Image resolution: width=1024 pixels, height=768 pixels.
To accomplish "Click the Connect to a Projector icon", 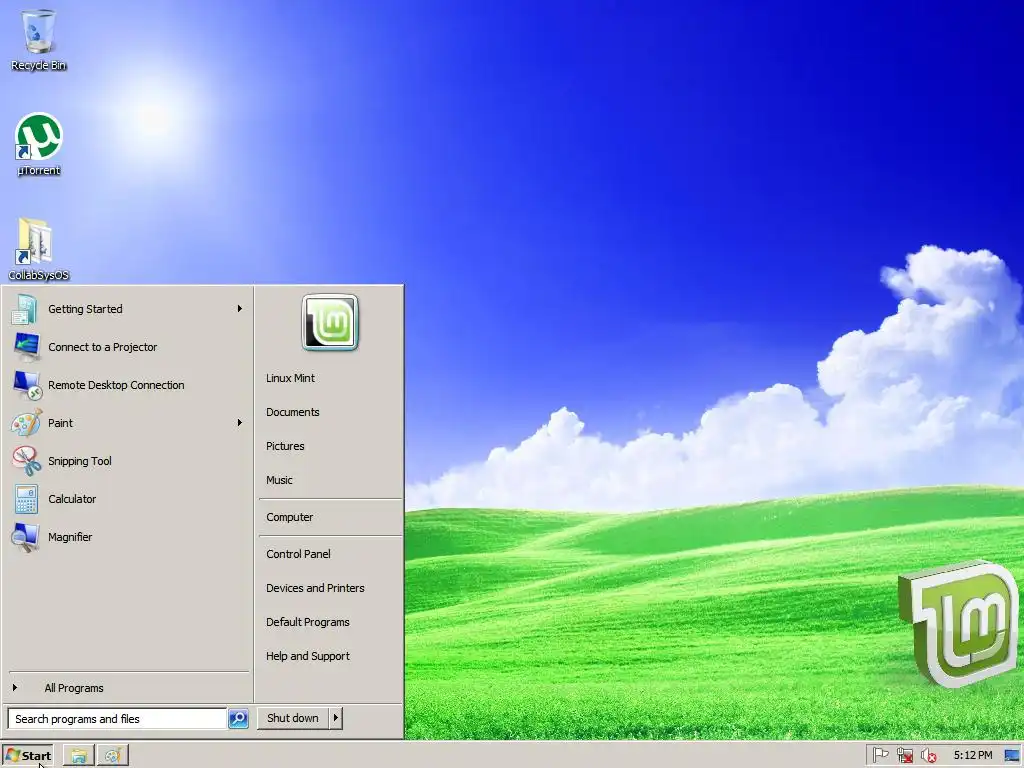I will pyautogui.click(x=26, y=347).
